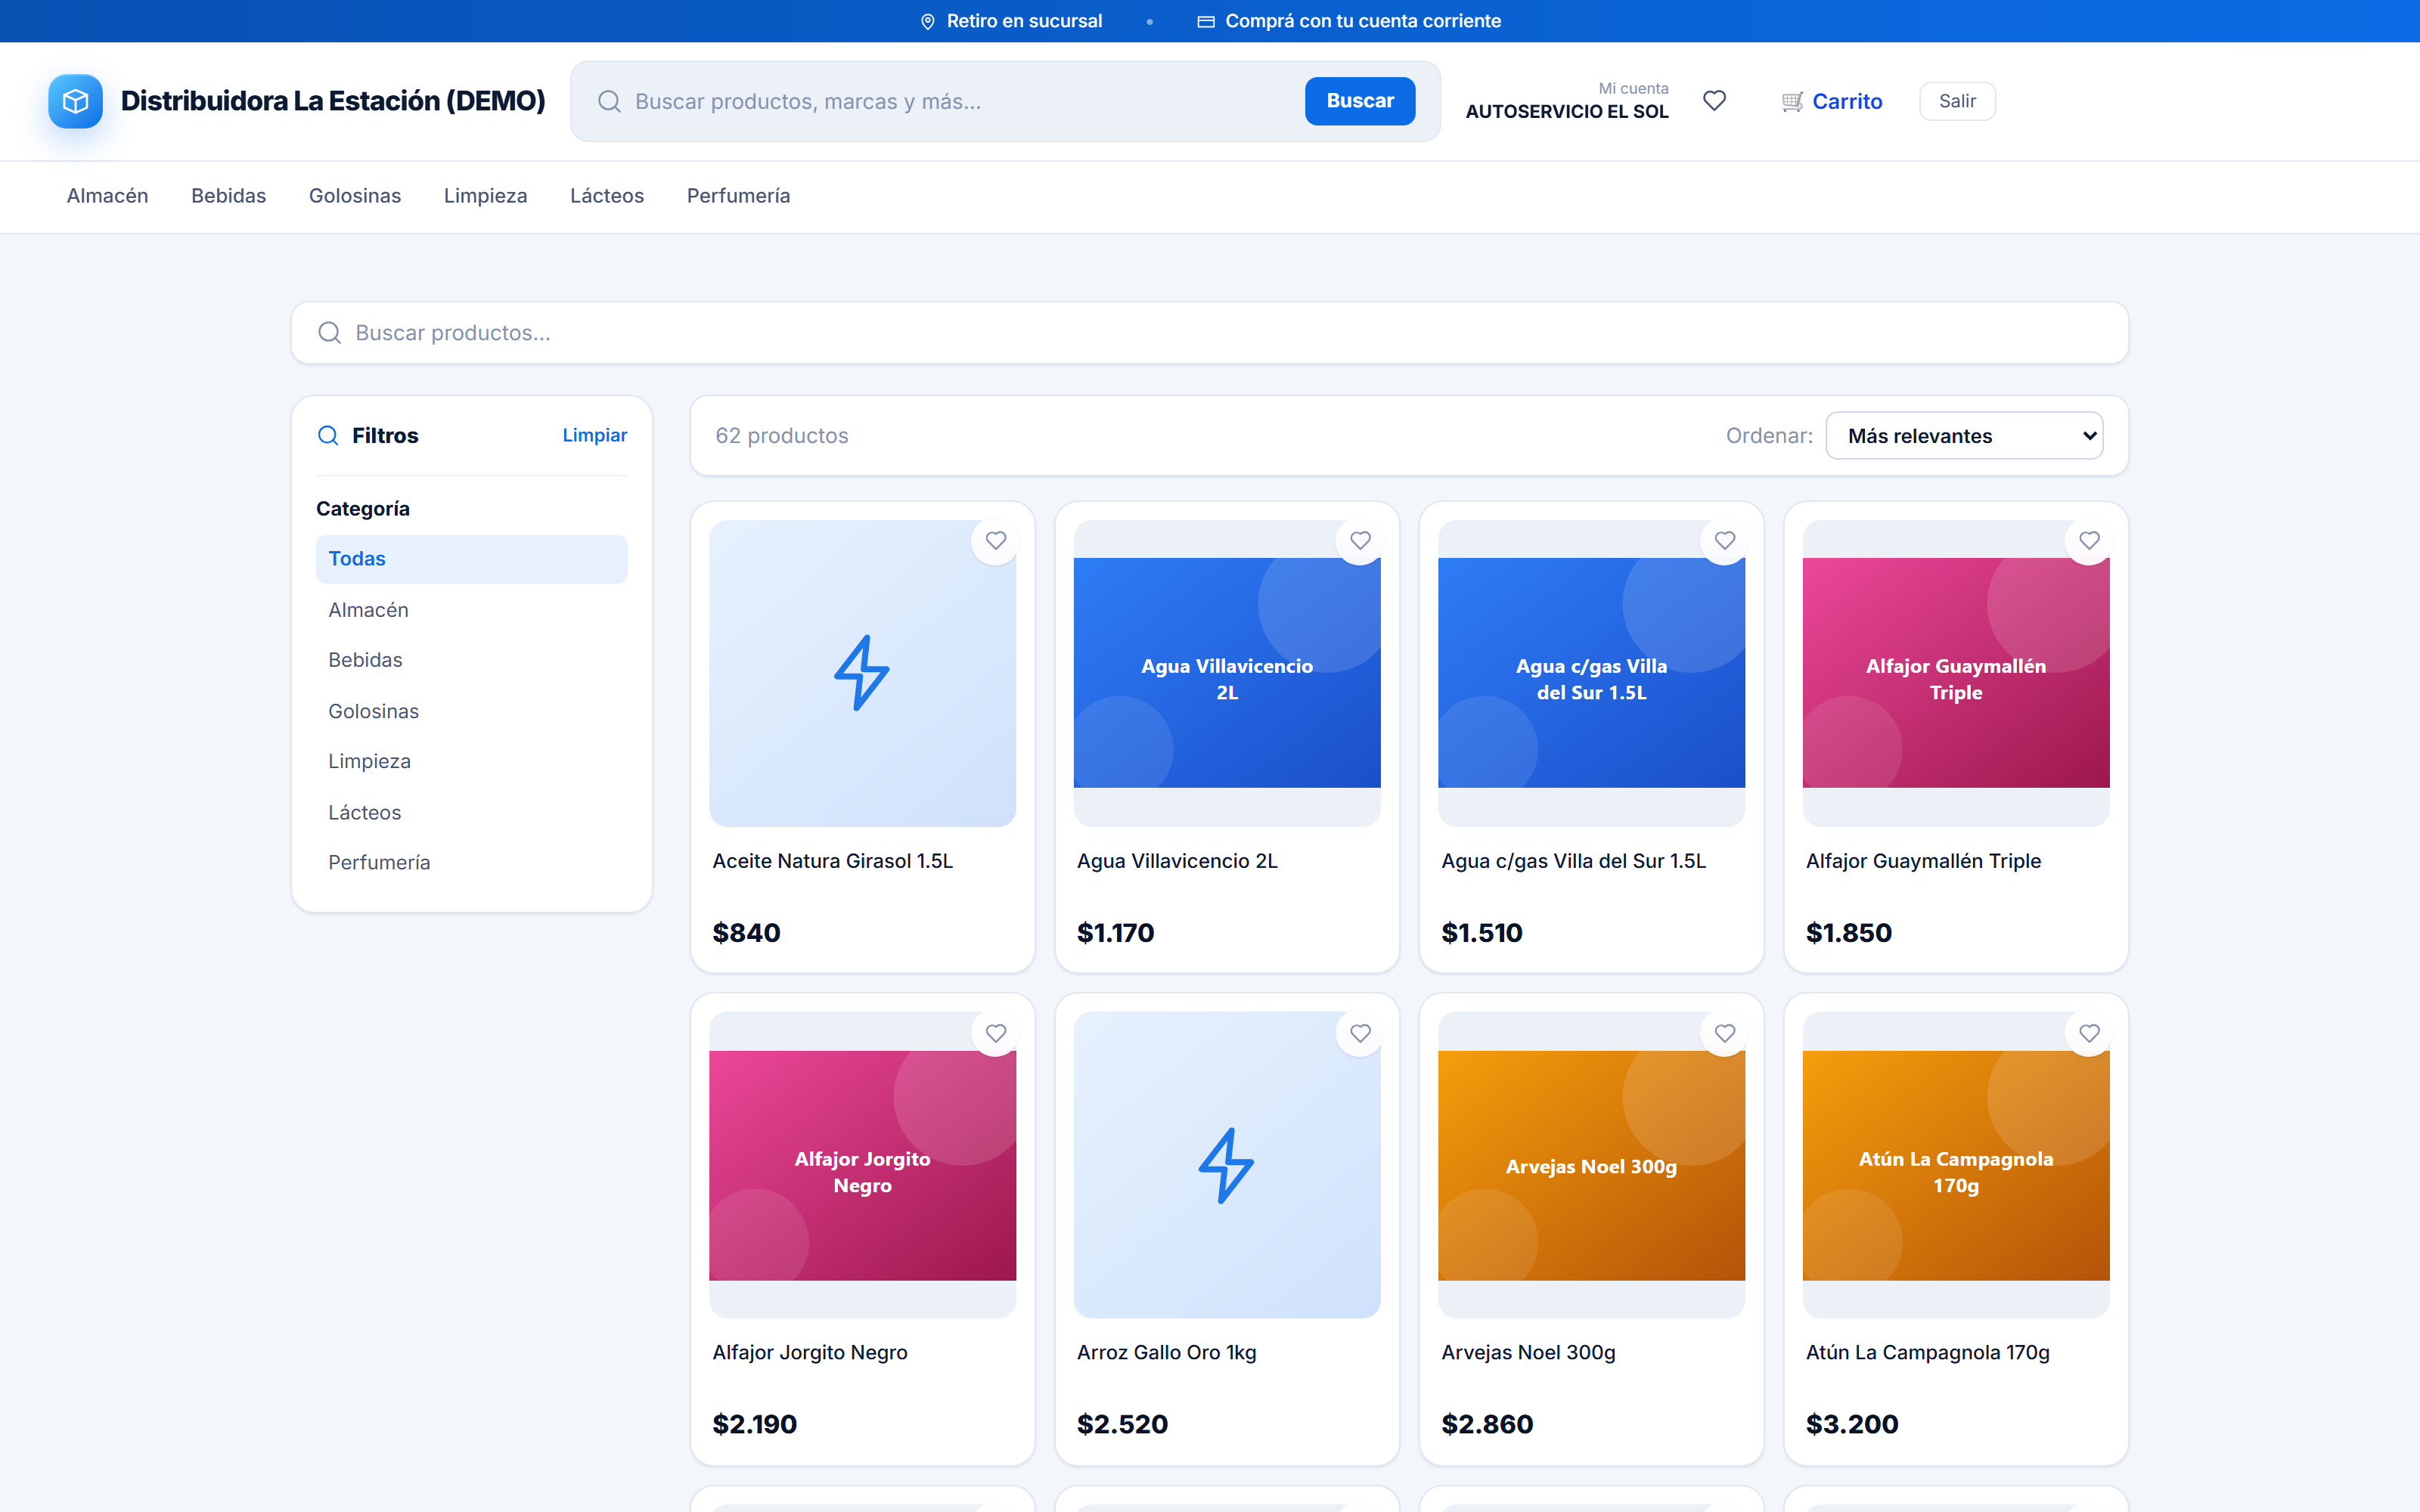Favorite Agua Villavicencio 2L with heart
Viewport: 2420px width, 1512px height.
(x=1360, y=541)
